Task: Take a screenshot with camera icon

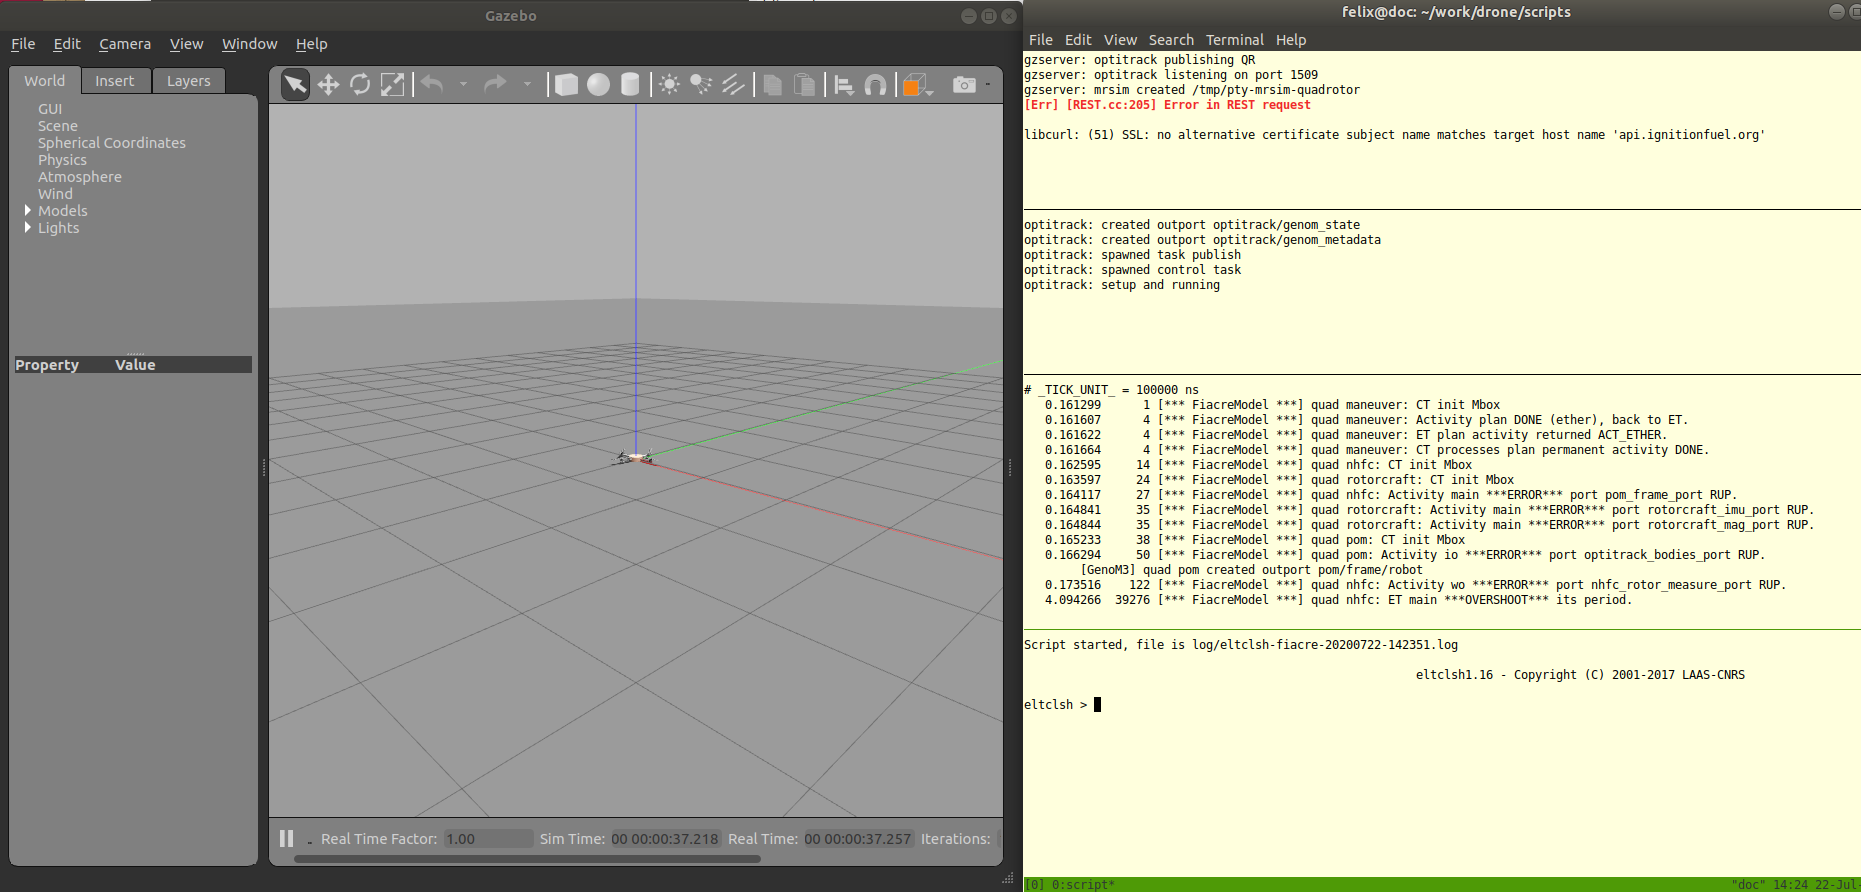Action: (x=964, y=85)
